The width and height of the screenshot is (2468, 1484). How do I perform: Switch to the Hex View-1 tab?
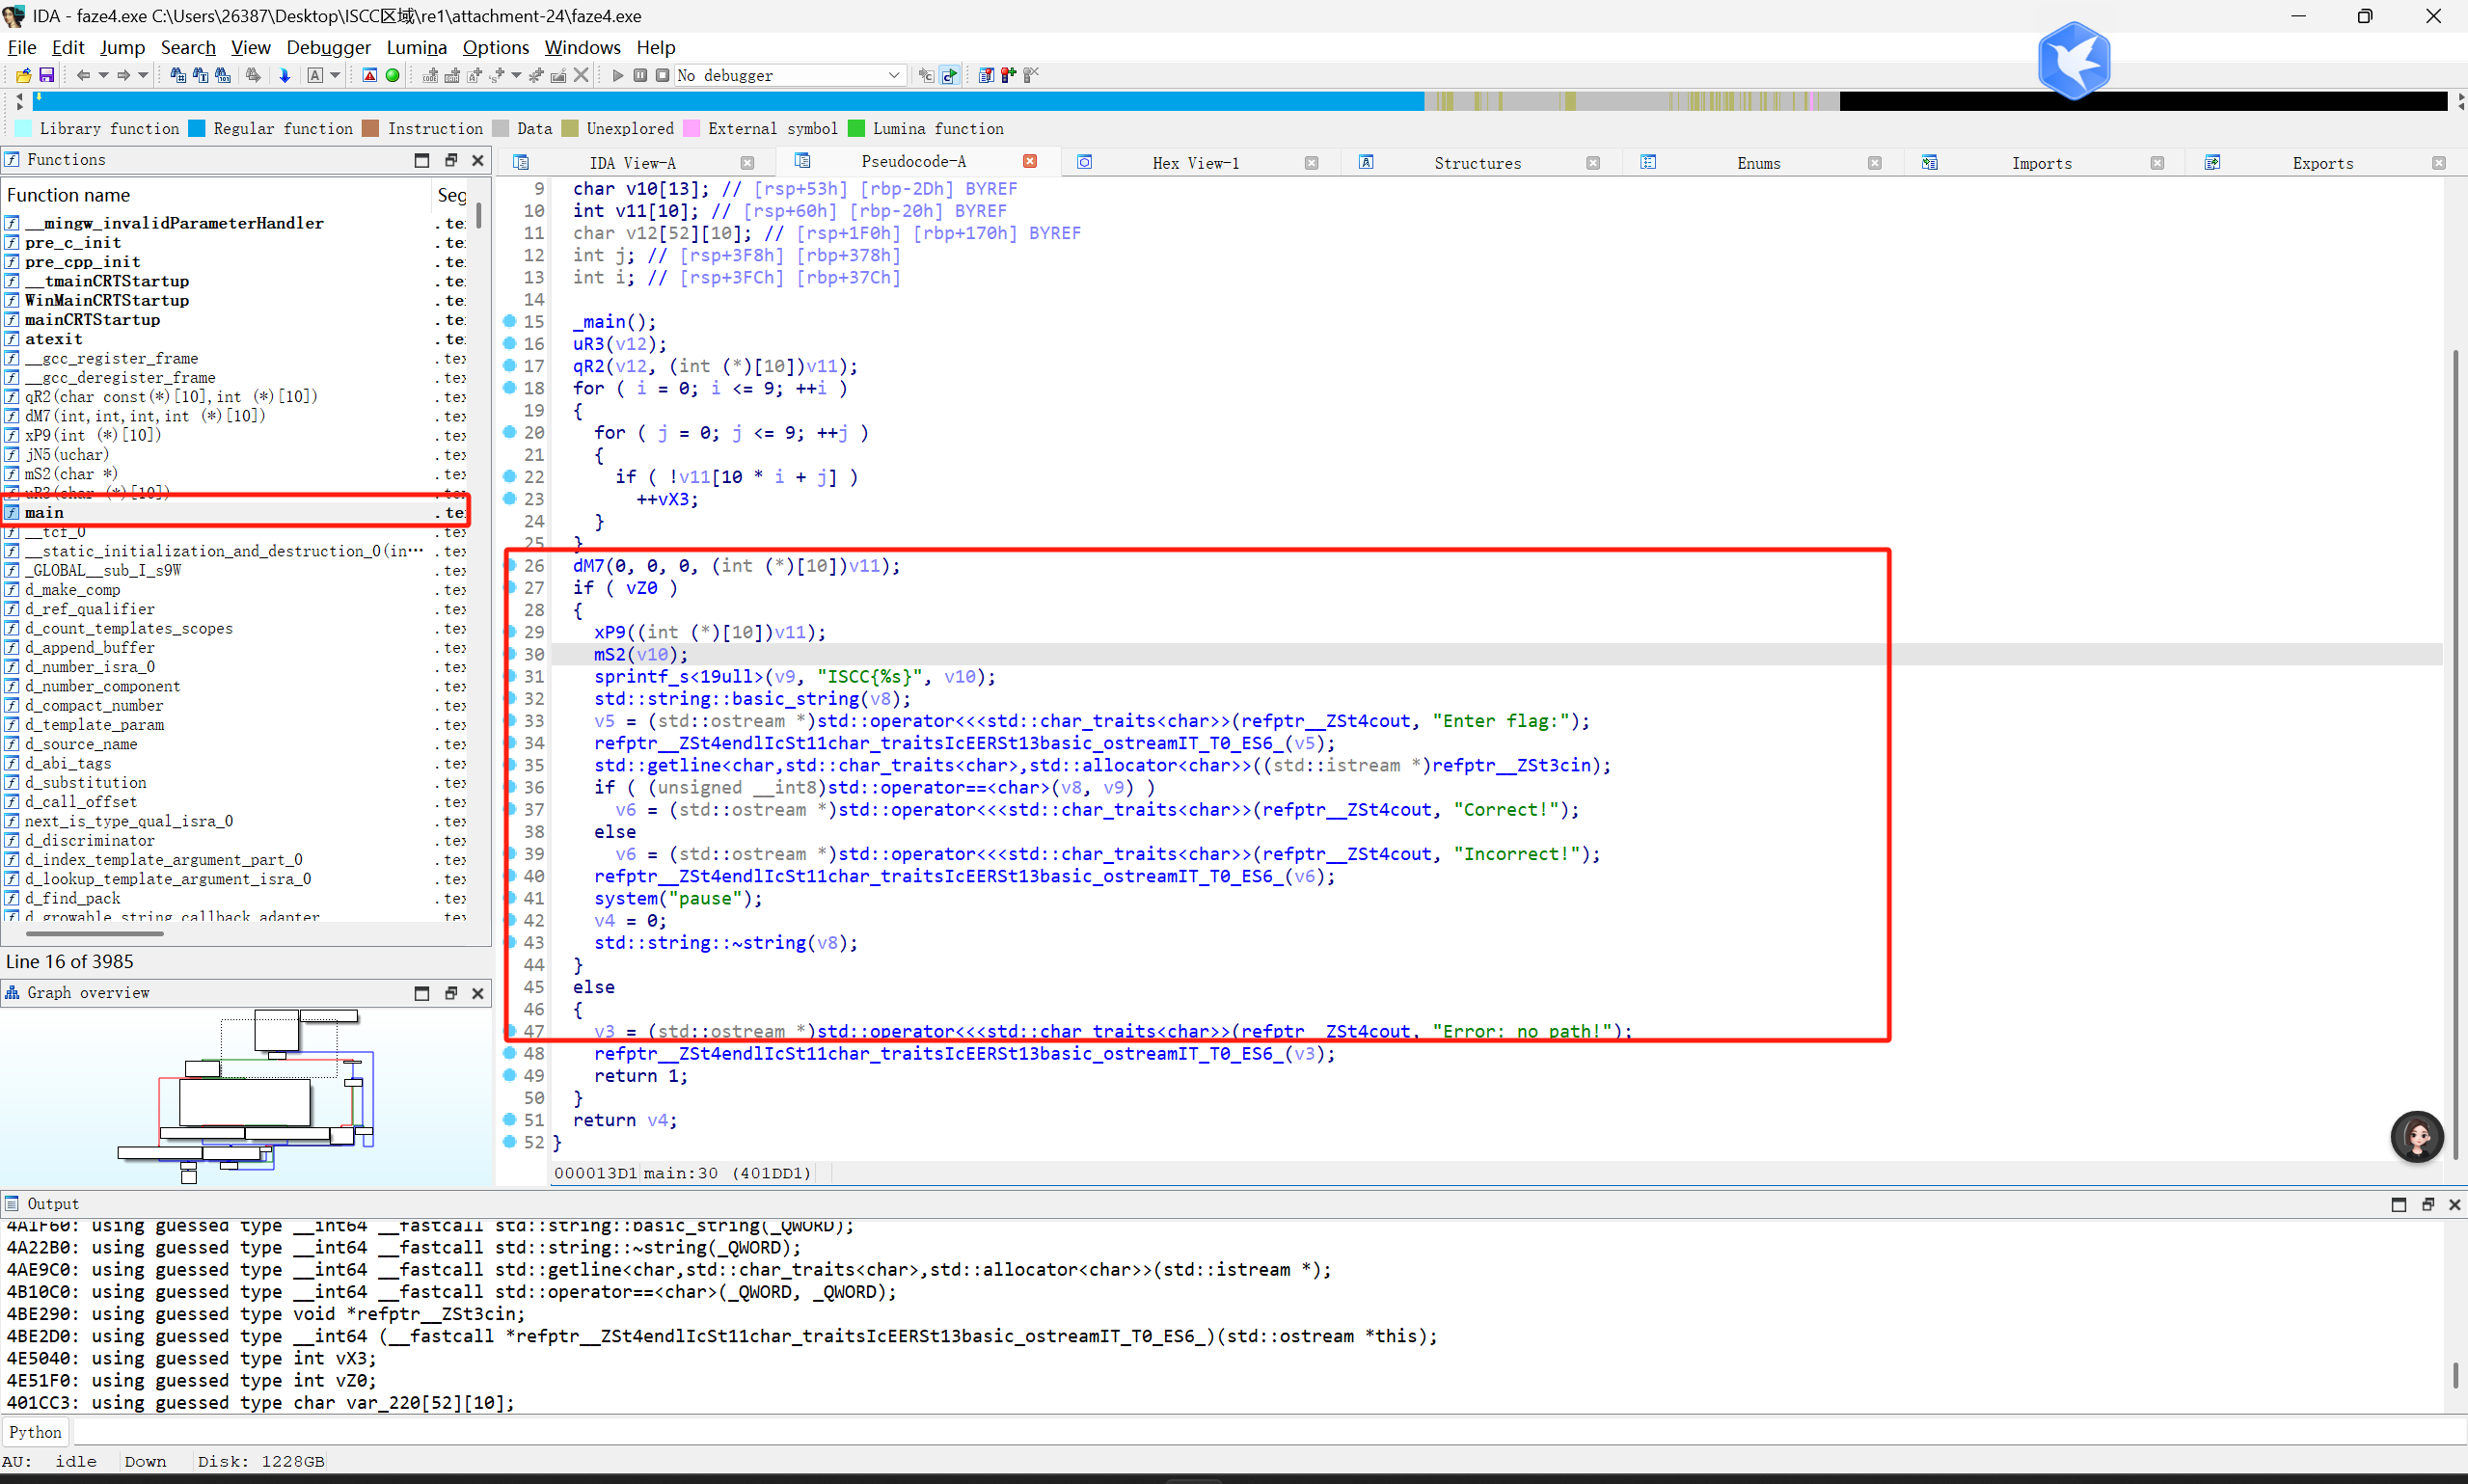point(1195,163)
